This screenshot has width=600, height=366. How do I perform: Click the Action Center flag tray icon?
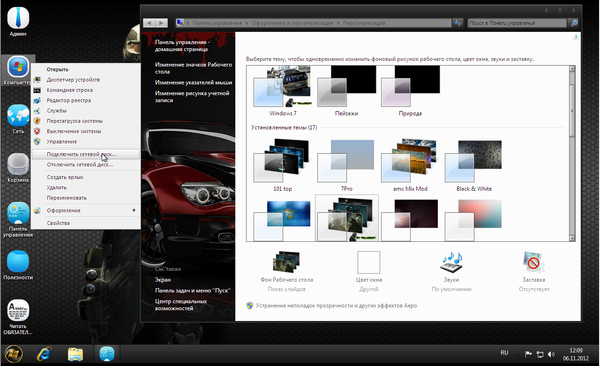(528, 355)
